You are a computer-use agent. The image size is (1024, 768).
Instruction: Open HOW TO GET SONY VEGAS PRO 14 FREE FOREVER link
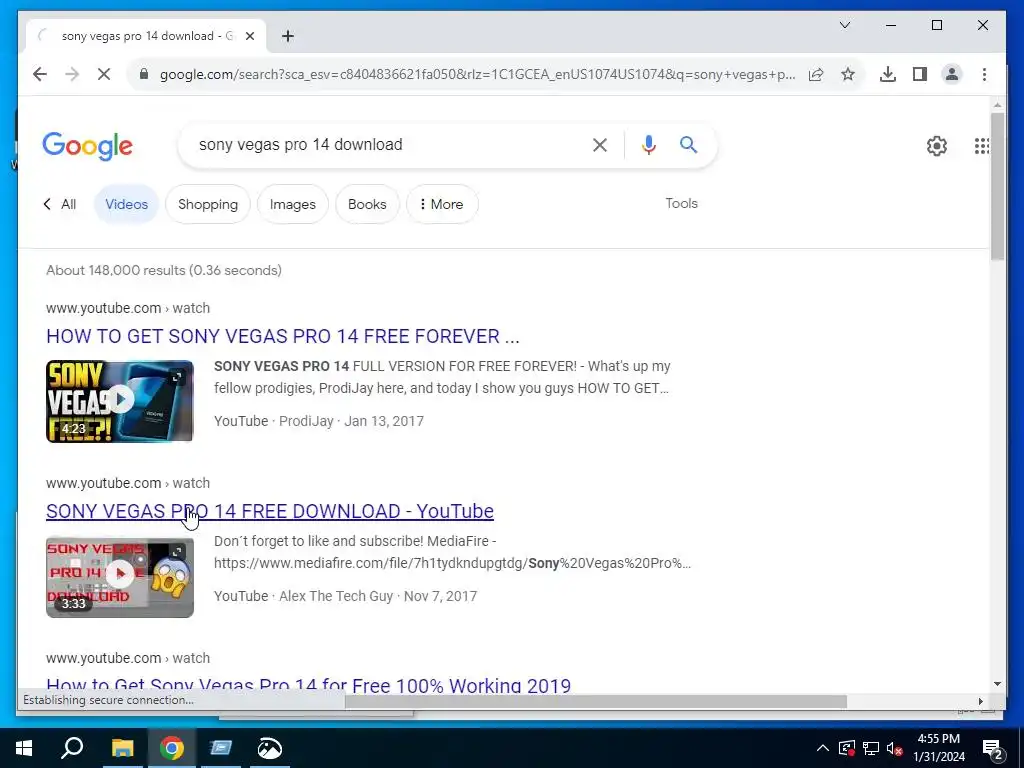(x=283, y=336)
